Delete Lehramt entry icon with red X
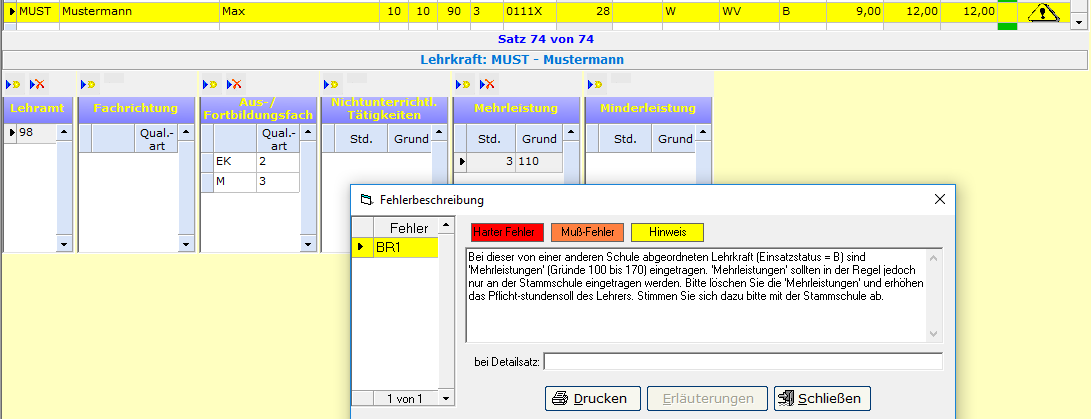Image resolution: width=1091 pixels, height=419 pixels. click(x=37, y=84)
